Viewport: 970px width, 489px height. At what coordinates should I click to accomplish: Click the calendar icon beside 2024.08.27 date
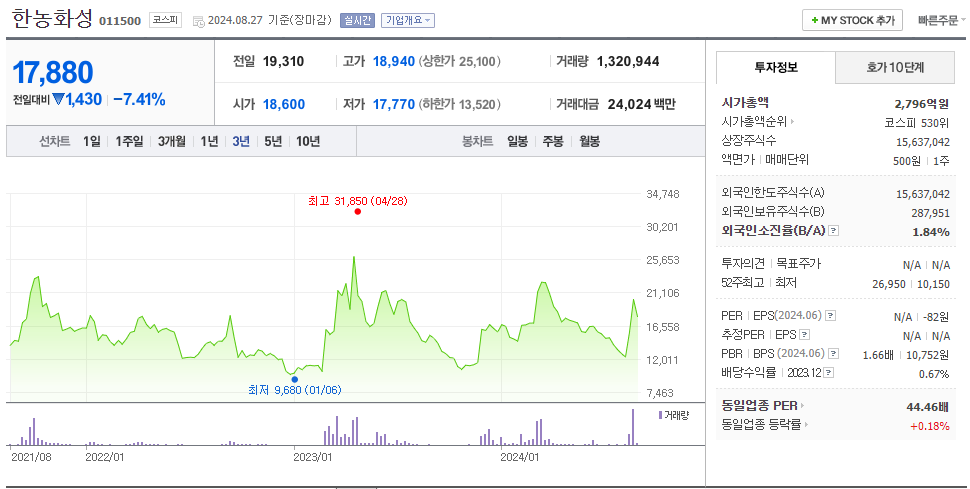pyautogui.click(x=199, y=22)
